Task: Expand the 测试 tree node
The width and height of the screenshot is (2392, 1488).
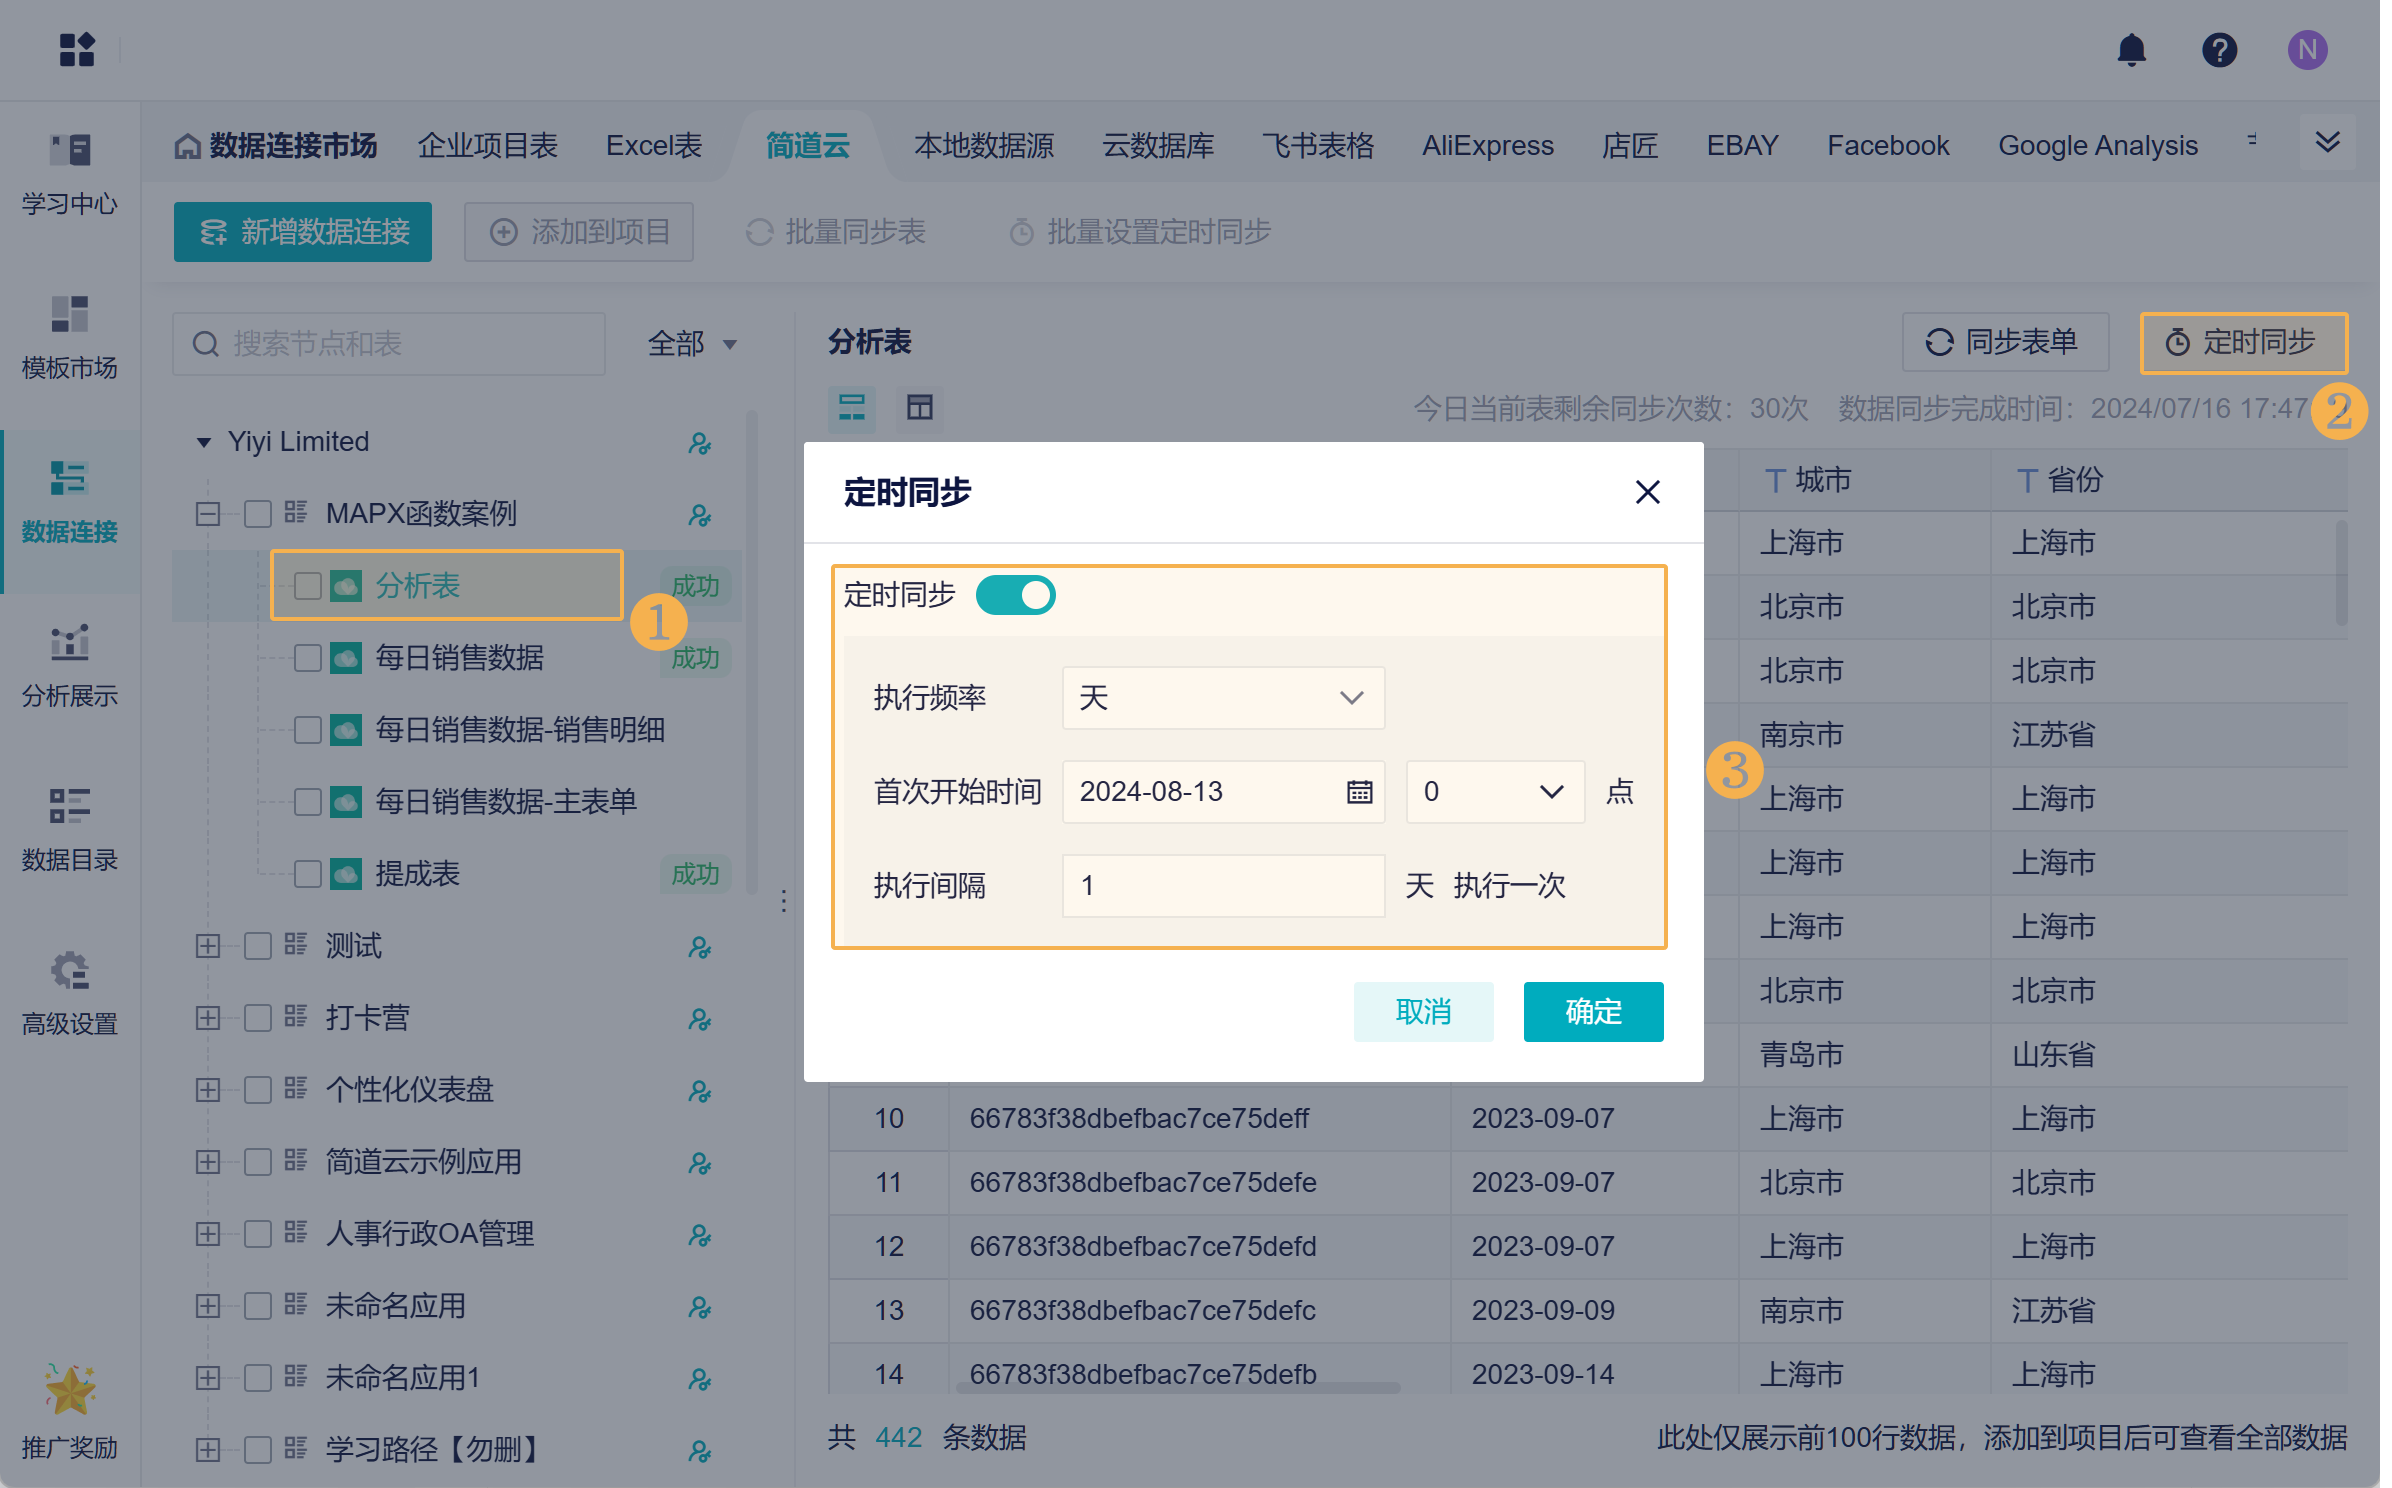Action: click(x=208, y=946)
